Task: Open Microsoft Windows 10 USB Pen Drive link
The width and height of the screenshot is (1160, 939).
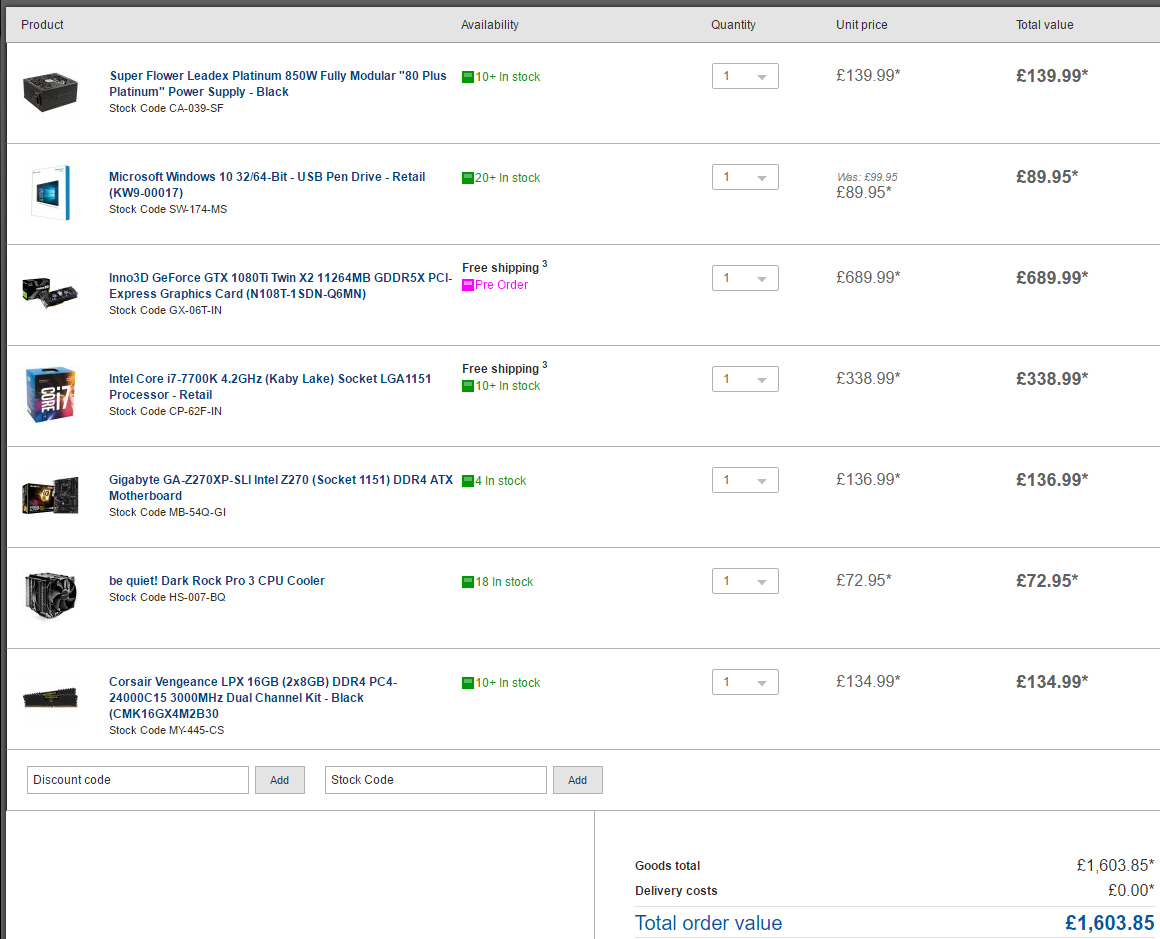Action: tap(267, 185)
